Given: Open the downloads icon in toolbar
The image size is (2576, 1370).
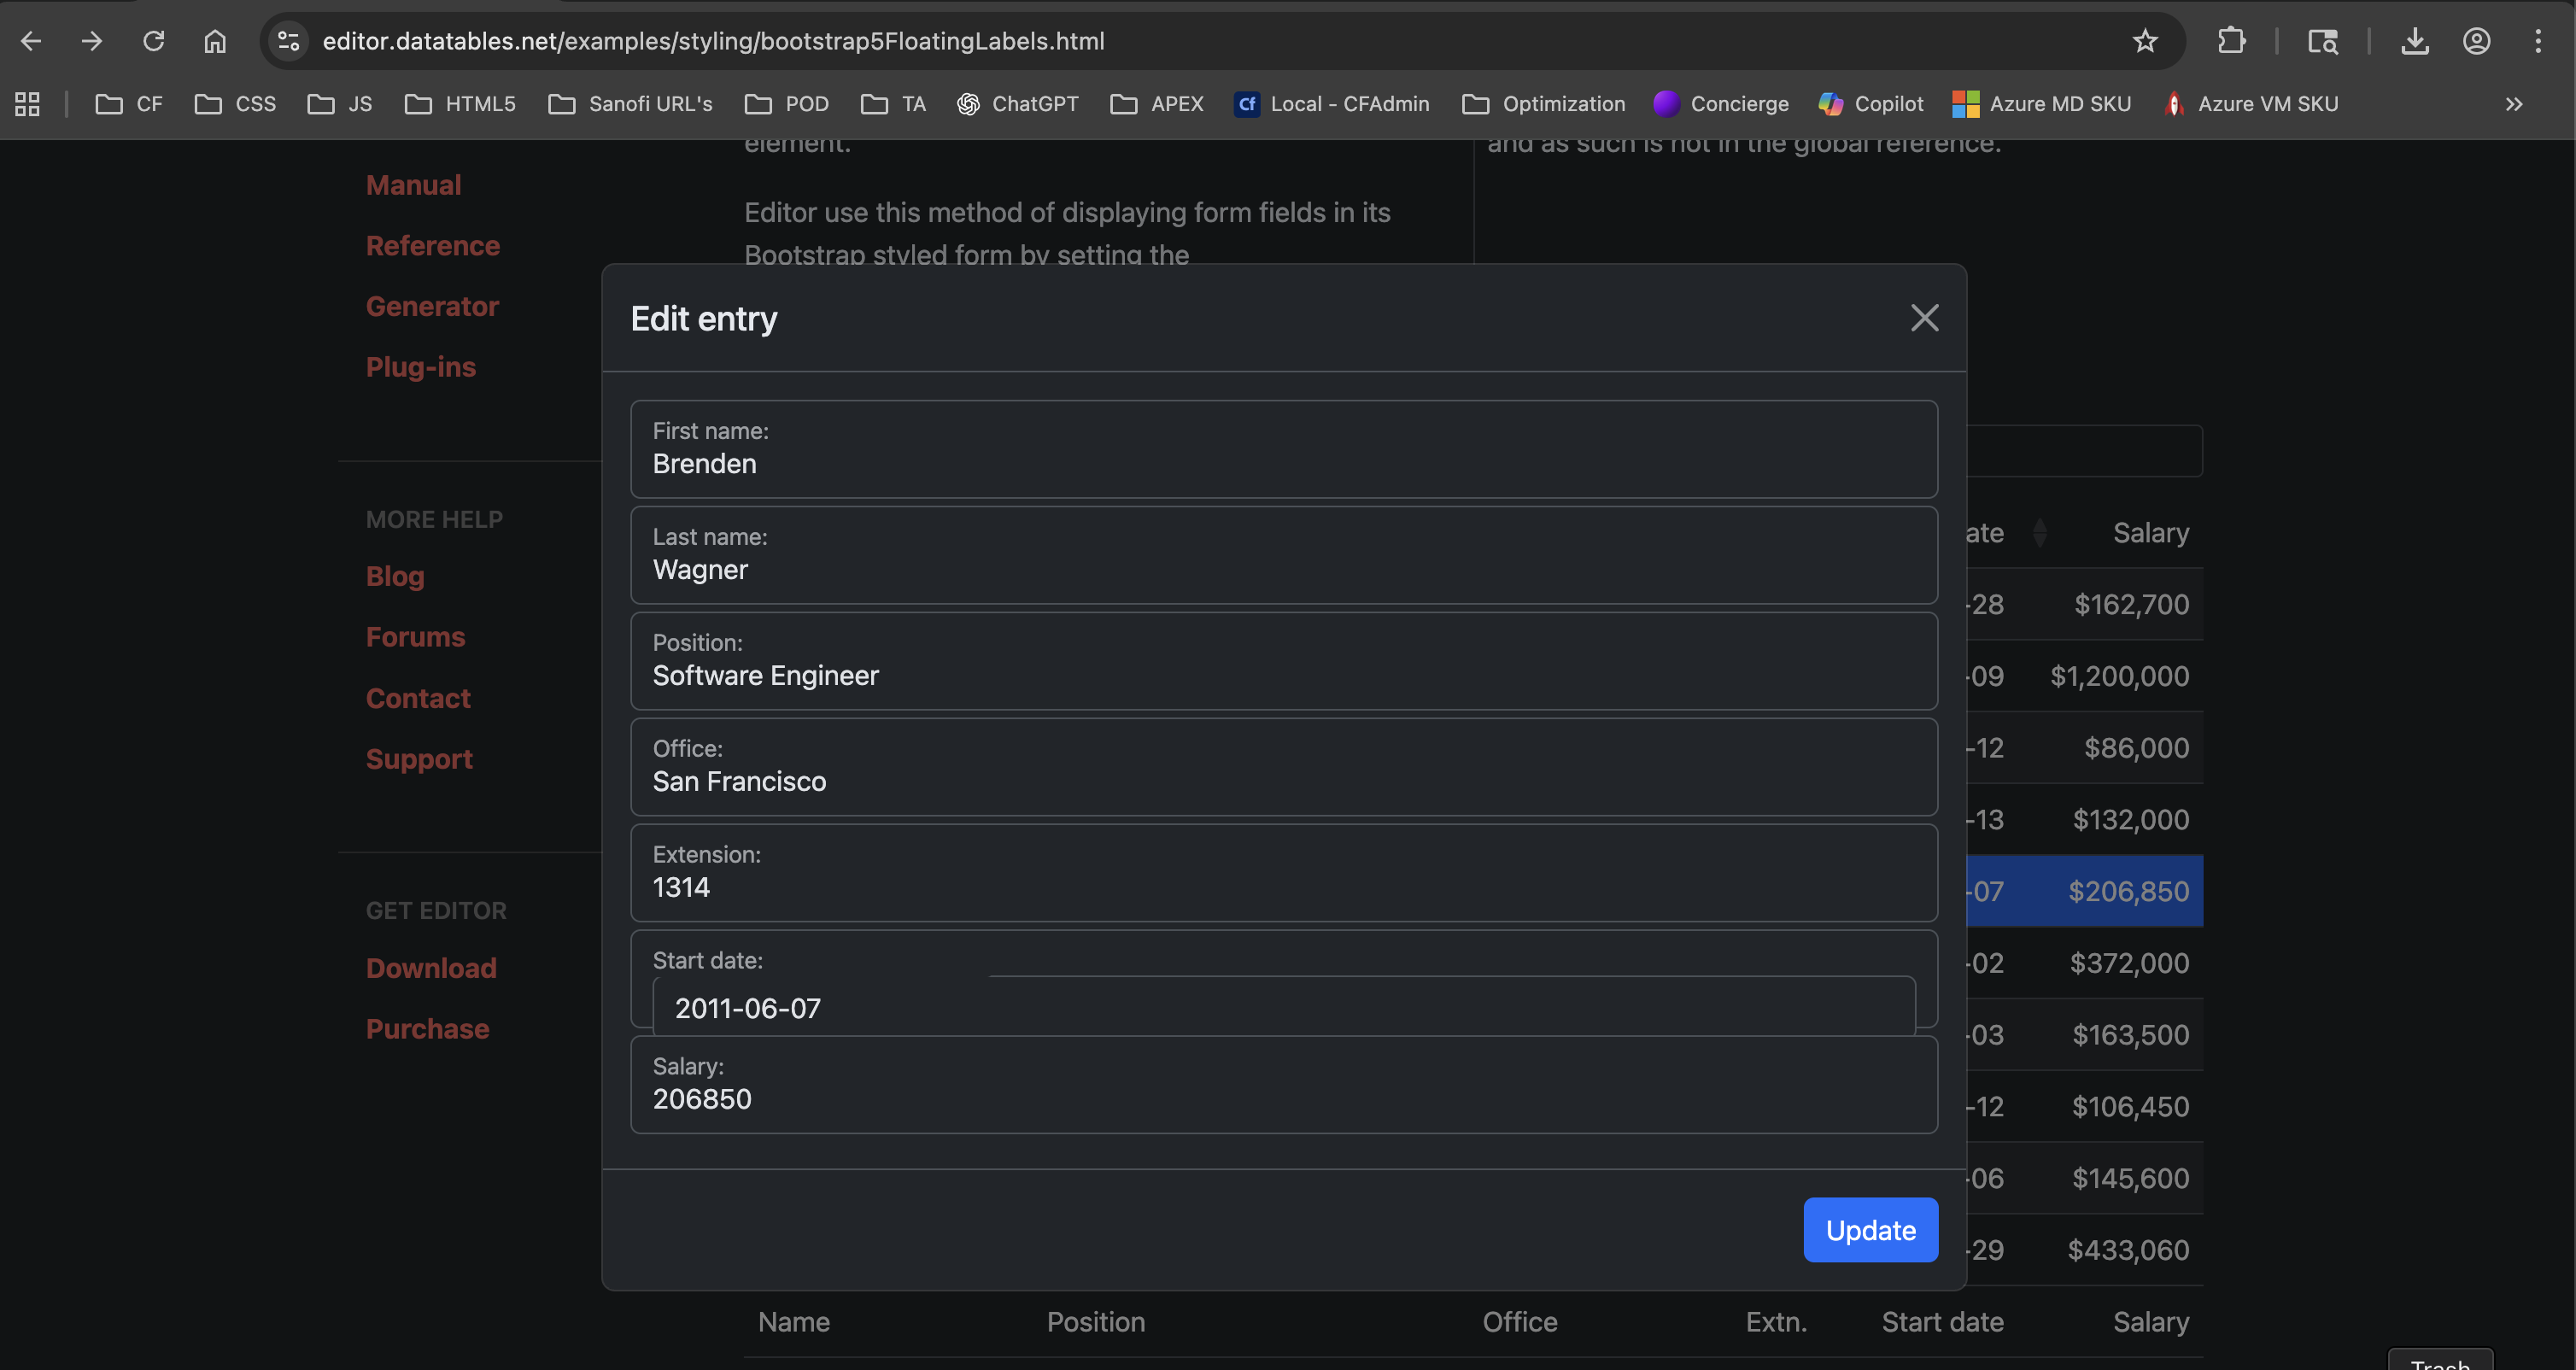Looking at the screenshot, I should coord(2414,41).
